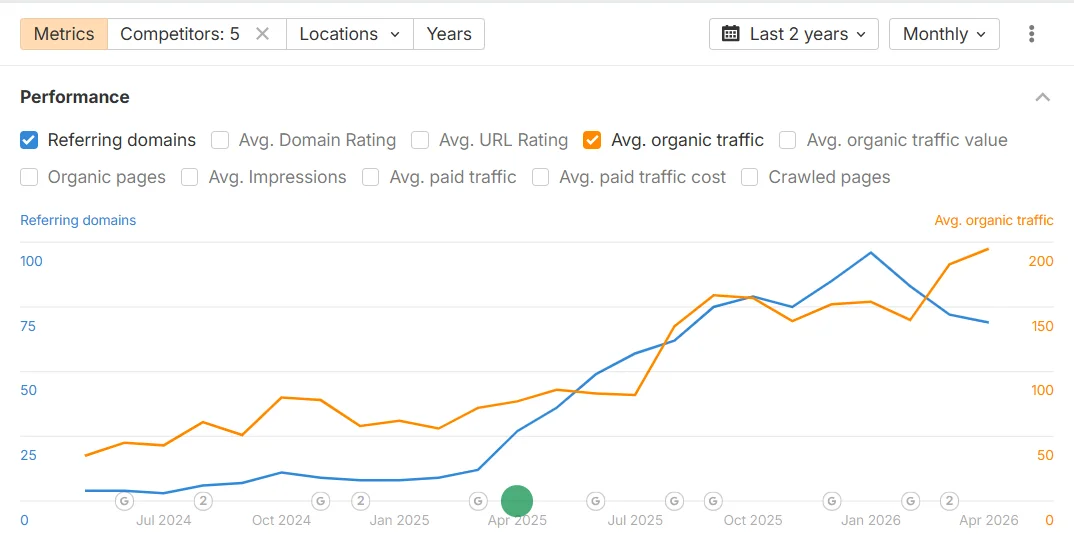
Task: Enable the Avg. Domain Rating checkbox
Action: [x=220, y=140]
